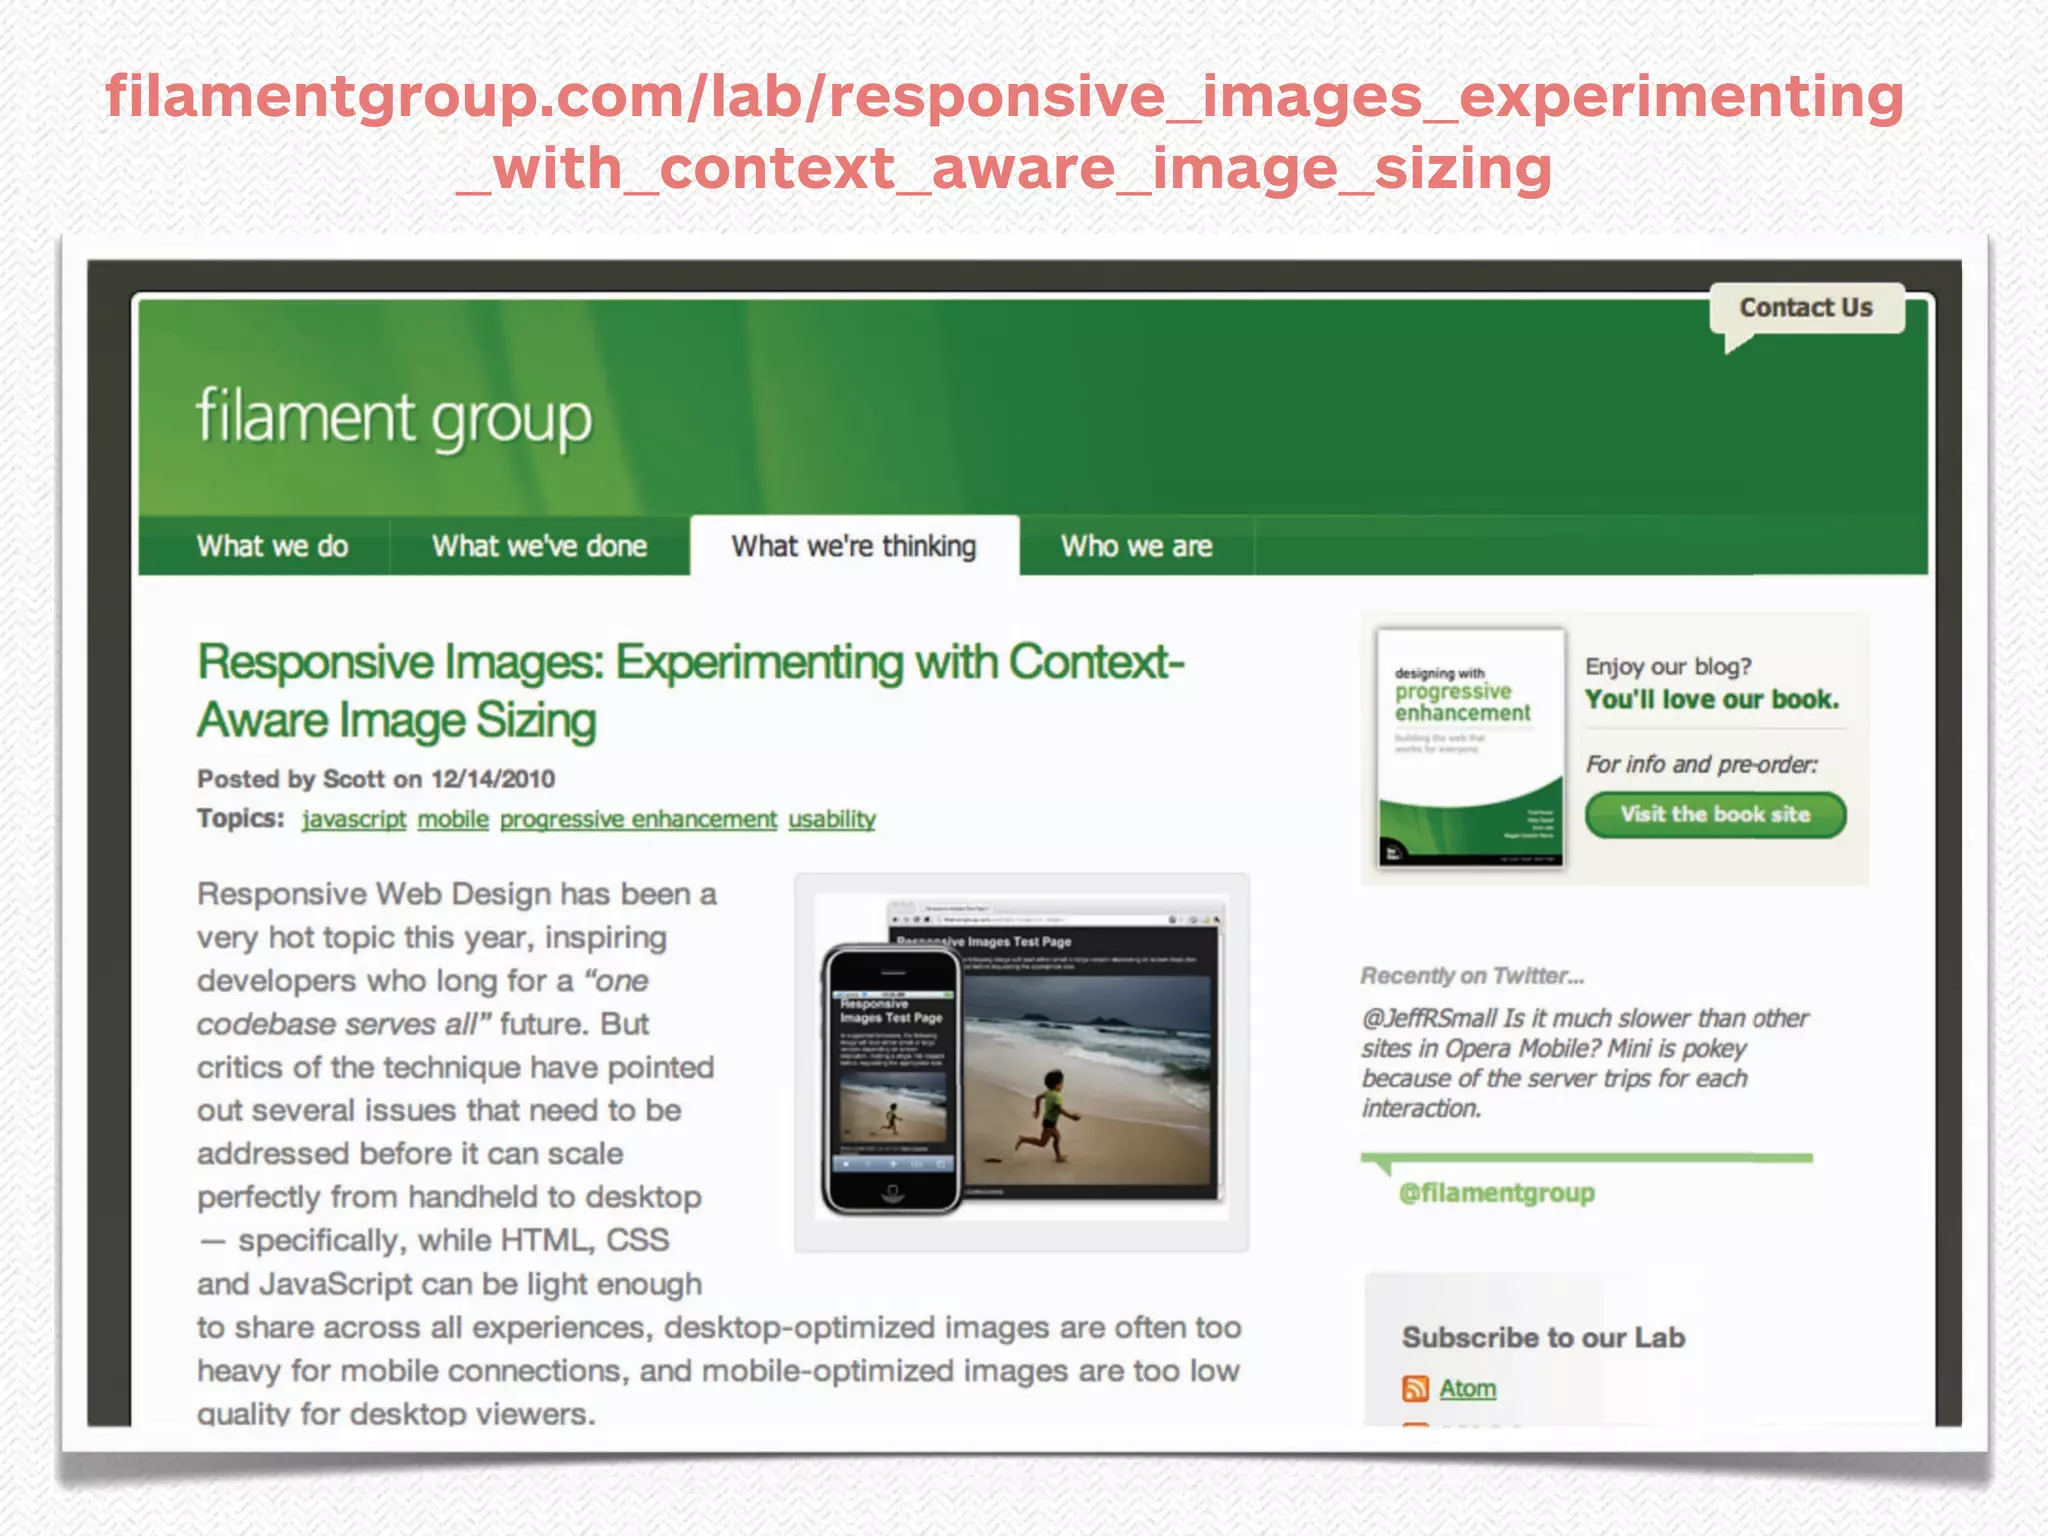The height and width of the screenshot is (1536, 2048).
Task: Click the @filamentgroup Twitter link
Action: point(1496,1193)
